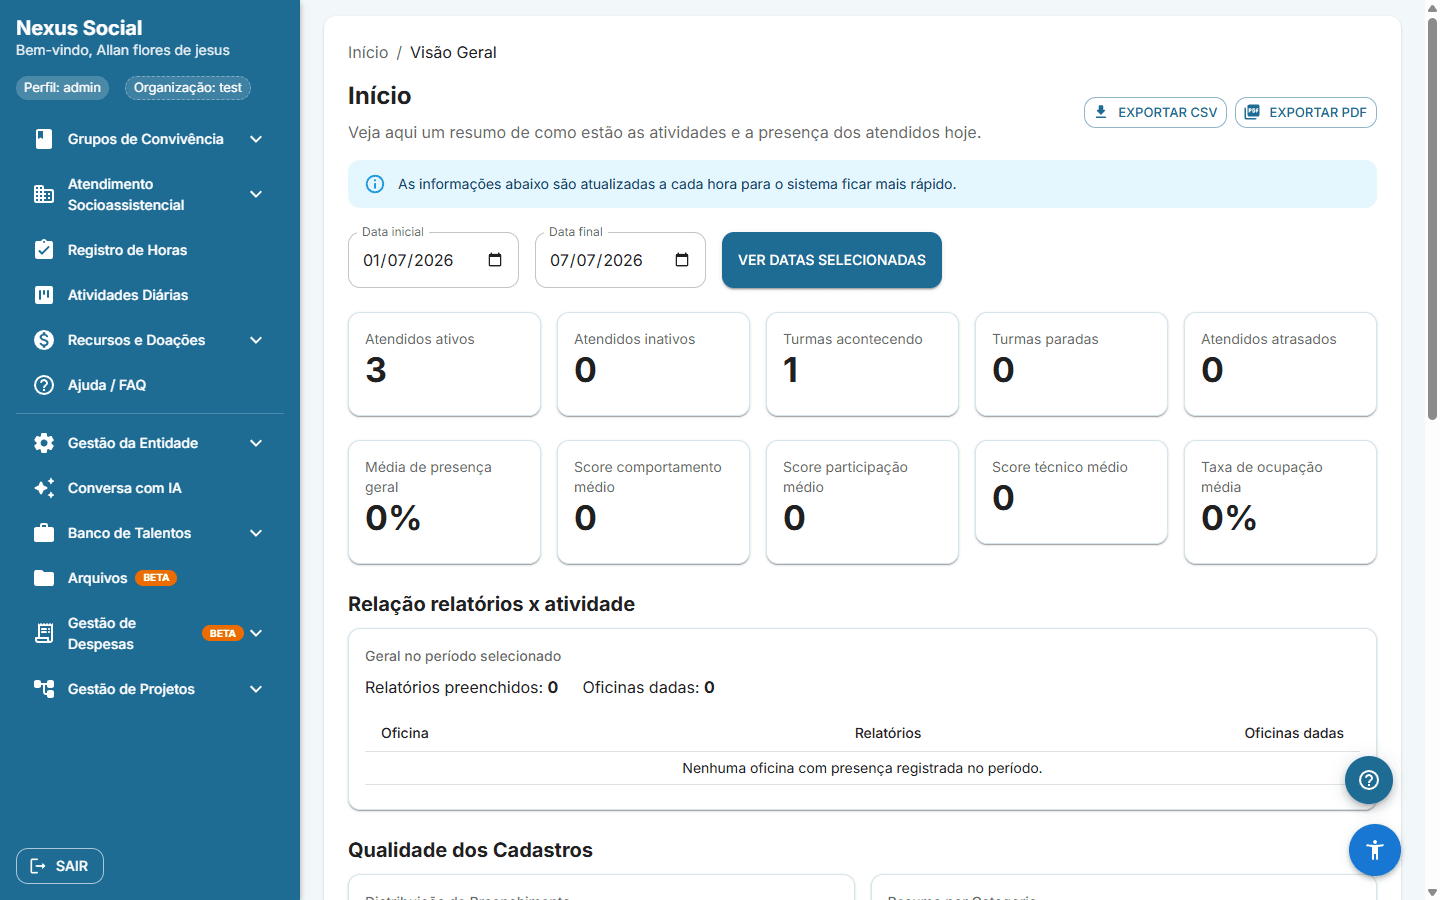Screen dimensions: 1440x900
Task: Click the download icon in Exportar CSV
Action: pyautogui.click(x=1101, y=112)
